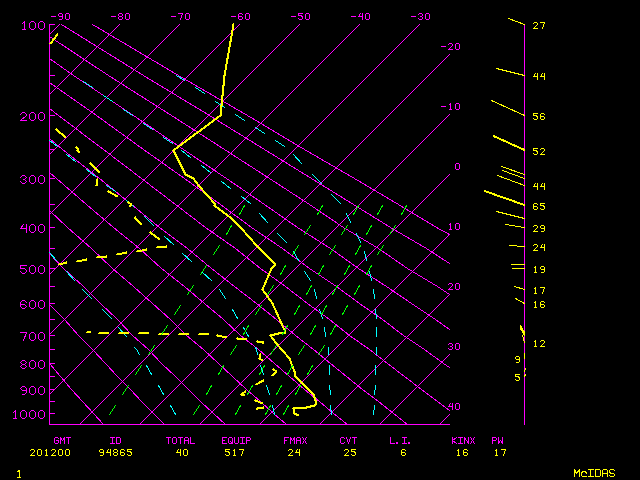Screen dimensions: 640x480
Task: Click the L.I. header label
Action: point(401,440)
